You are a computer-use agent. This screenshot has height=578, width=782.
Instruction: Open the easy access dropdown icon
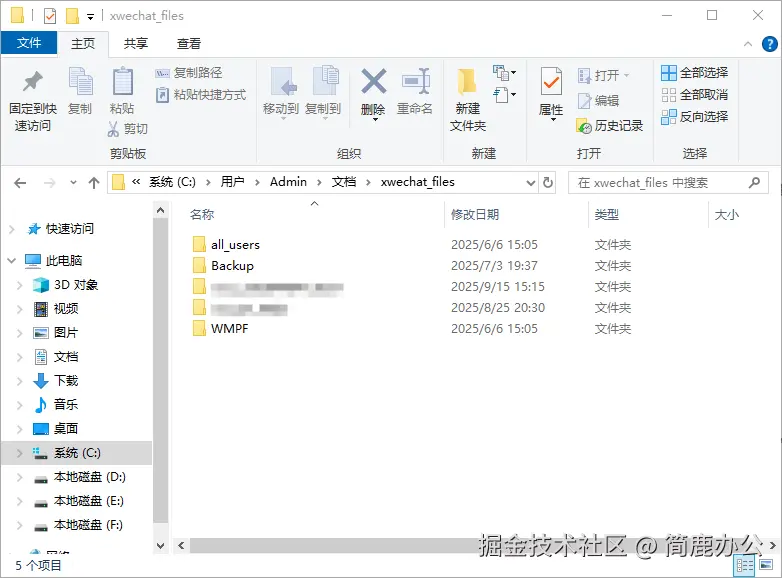(504, 94)
